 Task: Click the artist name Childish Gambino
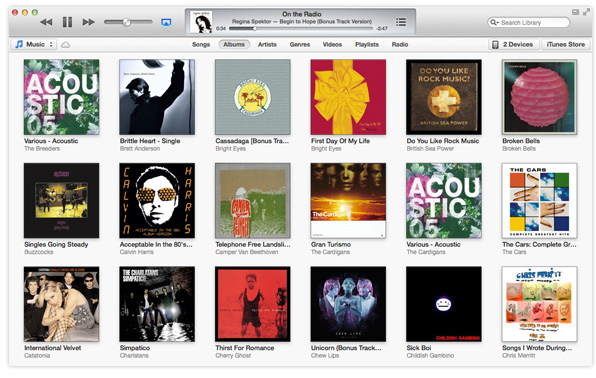(x=430, y=356)
